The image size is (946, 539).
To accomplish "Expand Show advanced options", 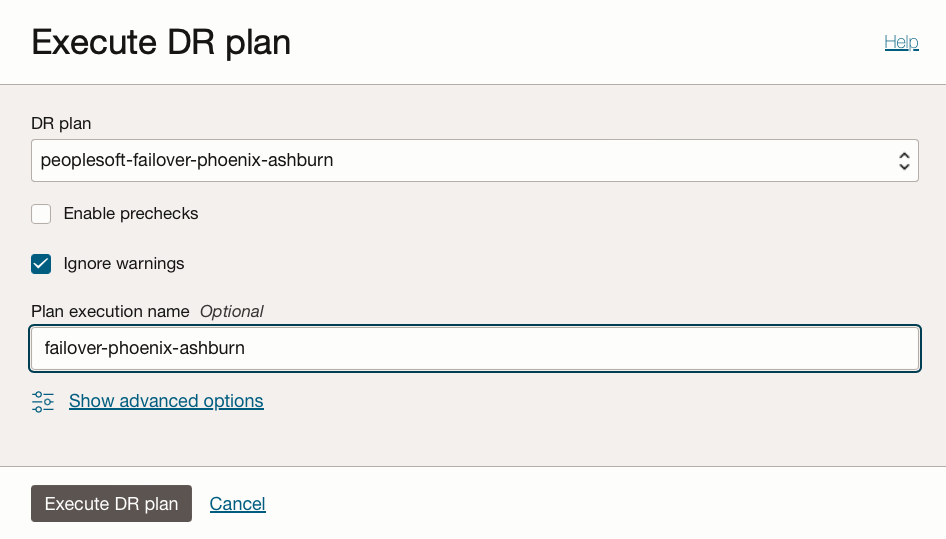I will tap(166, 401).
